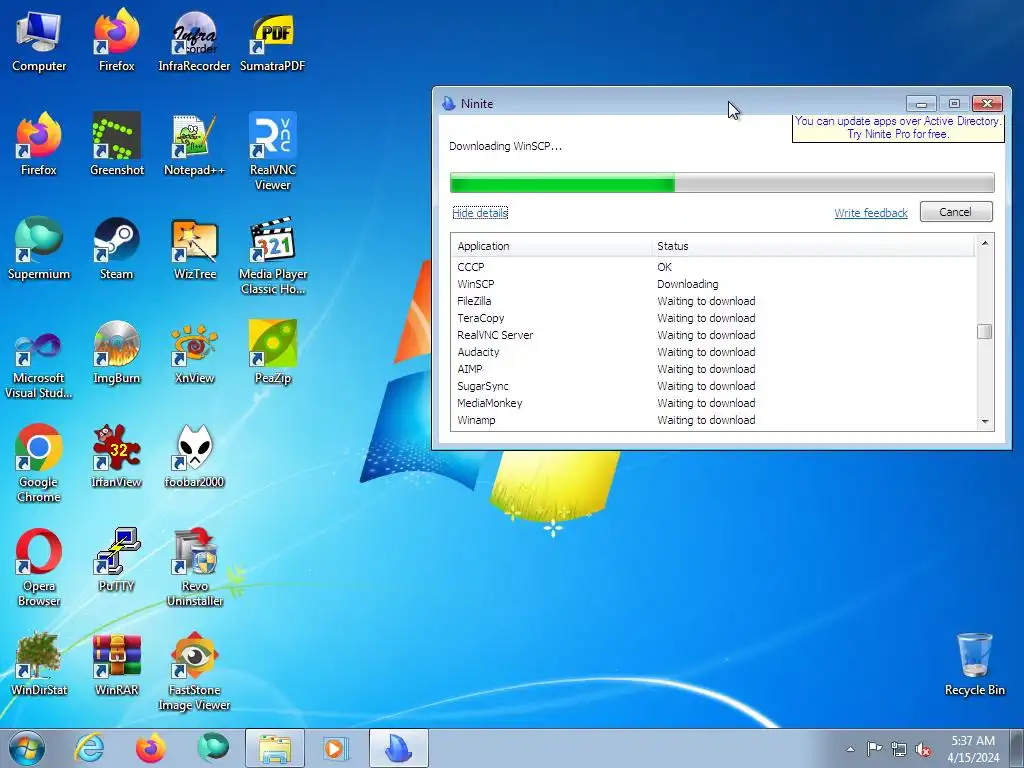Select the Audacity row
Screen dimensions: 1024x768
tap(713, 352)
